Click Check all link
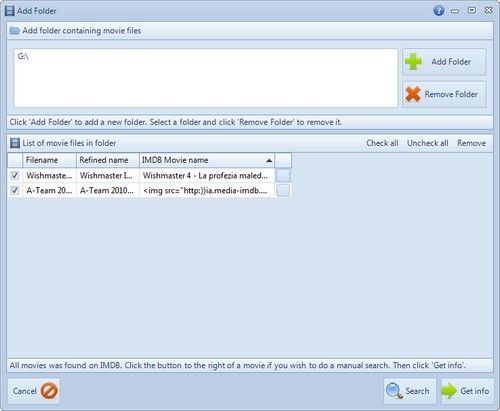Screen dimensions: 500x411 coord(382,143)
